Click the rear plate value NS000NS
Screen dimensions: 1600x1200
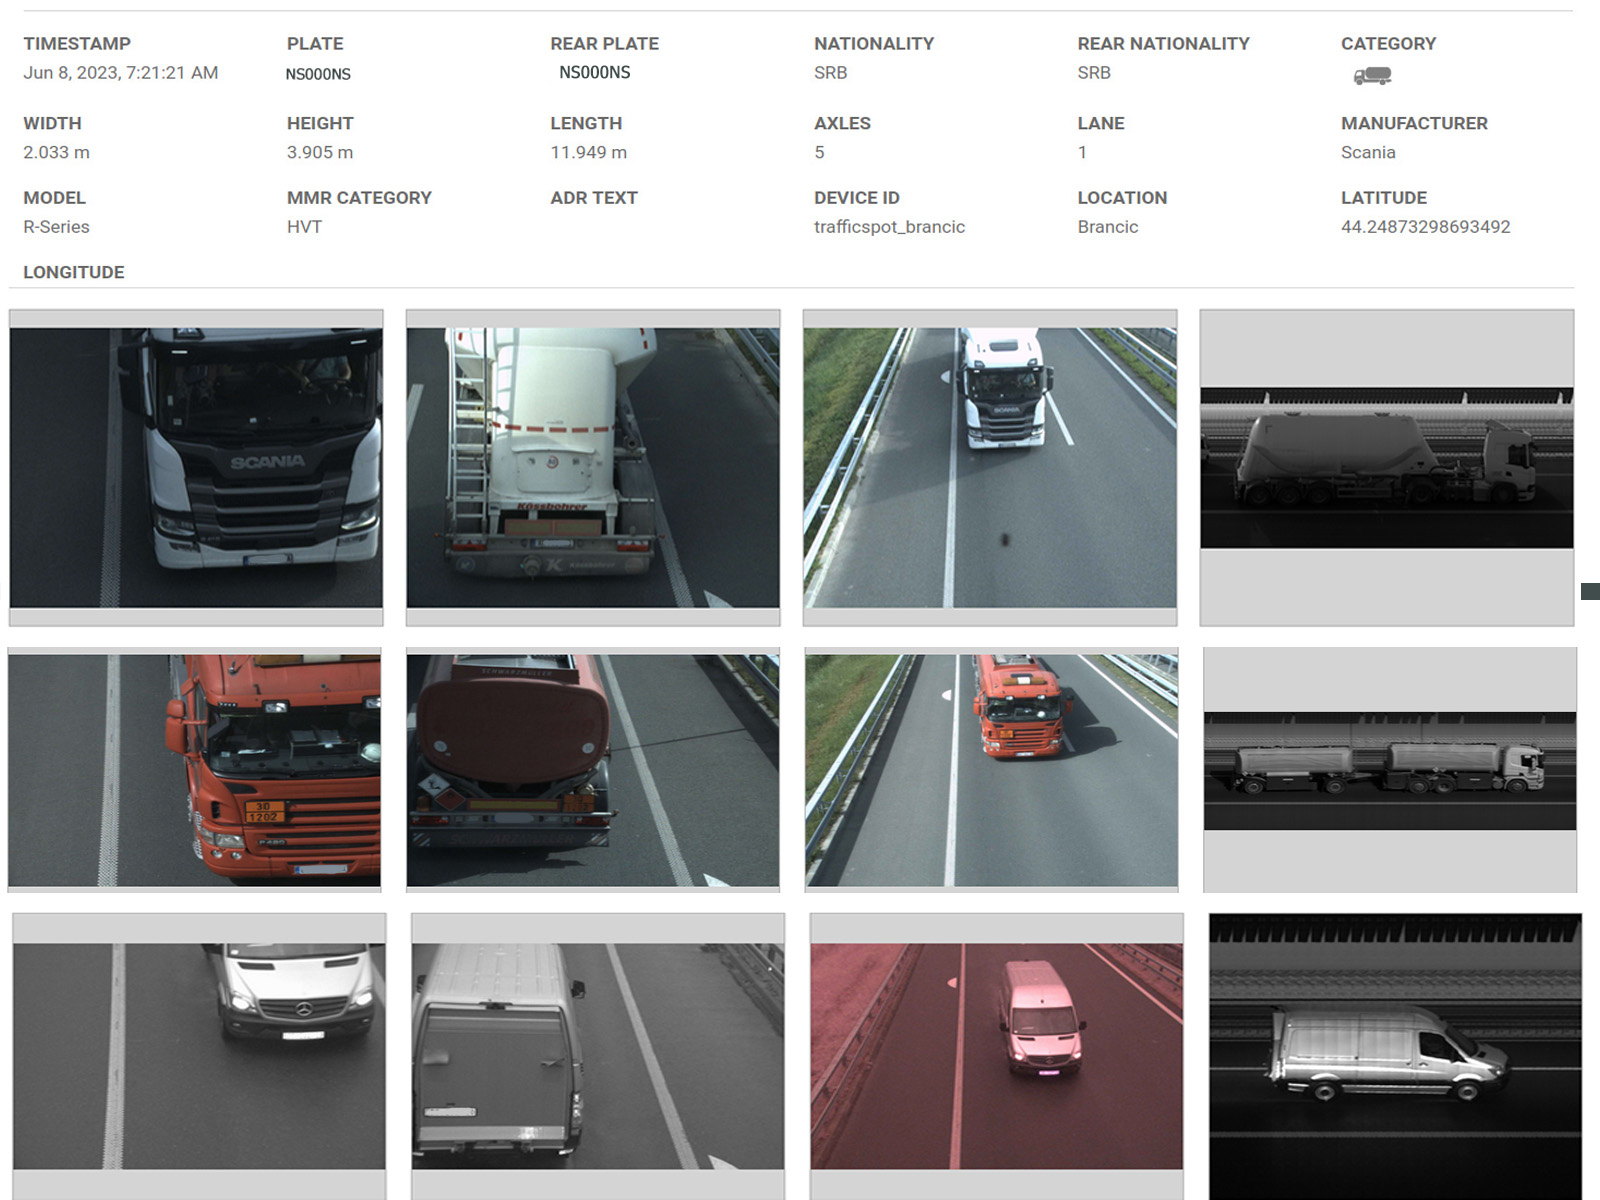click(x=595, y=73)
